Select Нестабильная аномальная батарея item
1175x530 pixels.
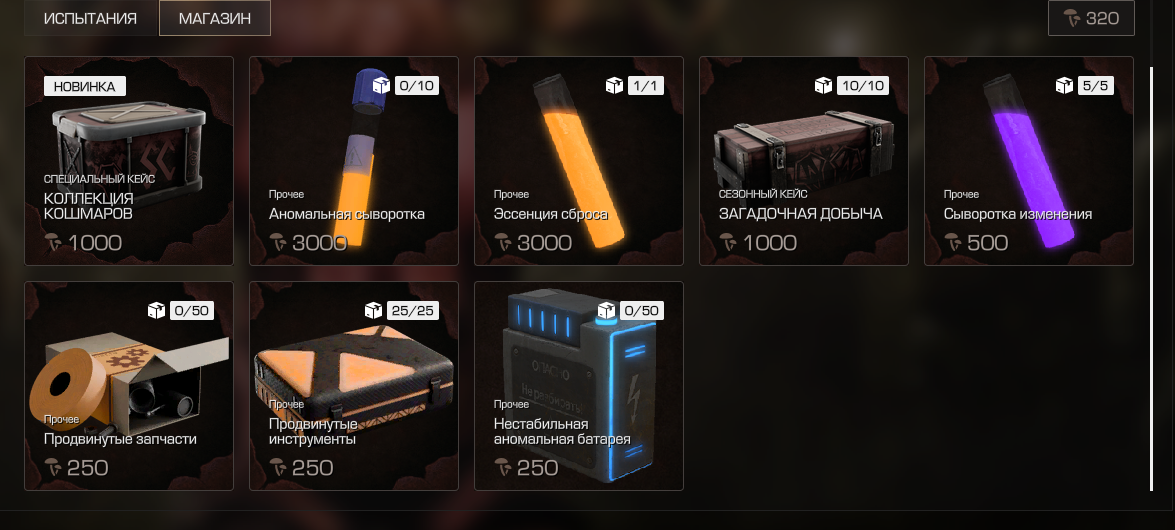coord(579,386)
